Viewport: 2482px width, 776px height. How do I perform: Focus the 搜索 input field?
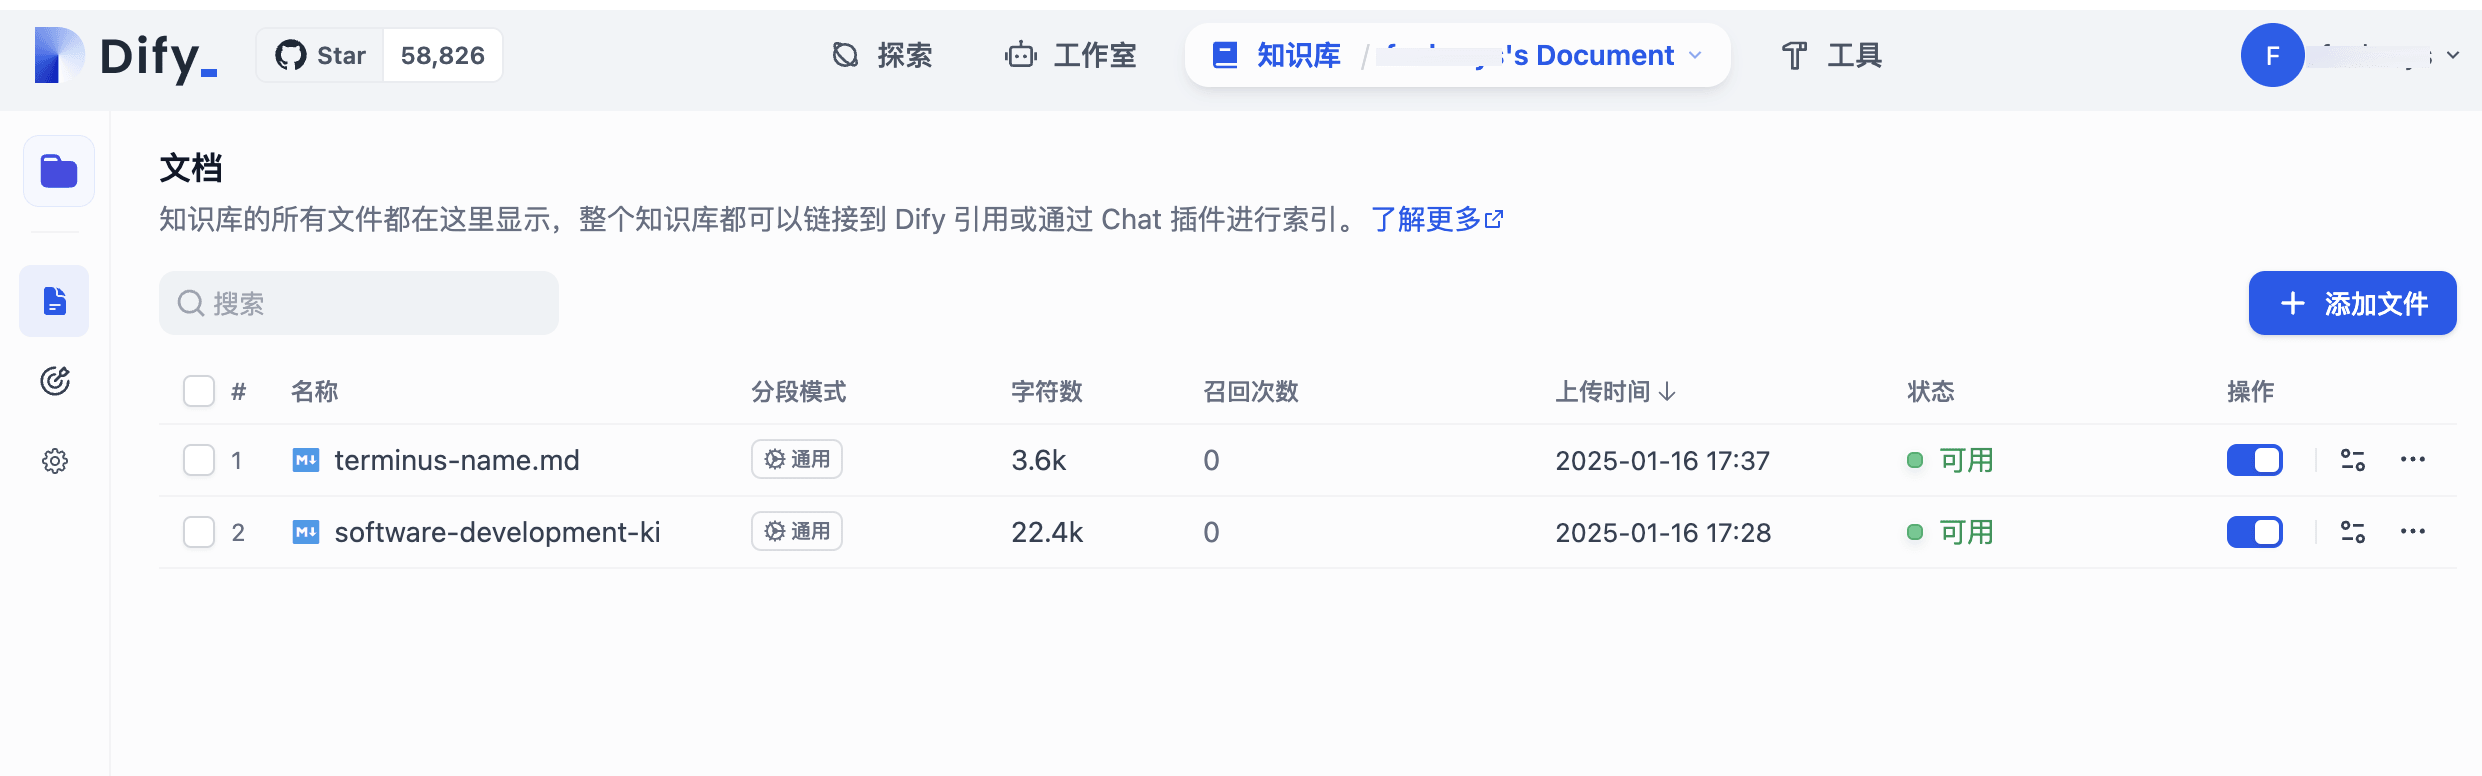[x=370, y=303]
